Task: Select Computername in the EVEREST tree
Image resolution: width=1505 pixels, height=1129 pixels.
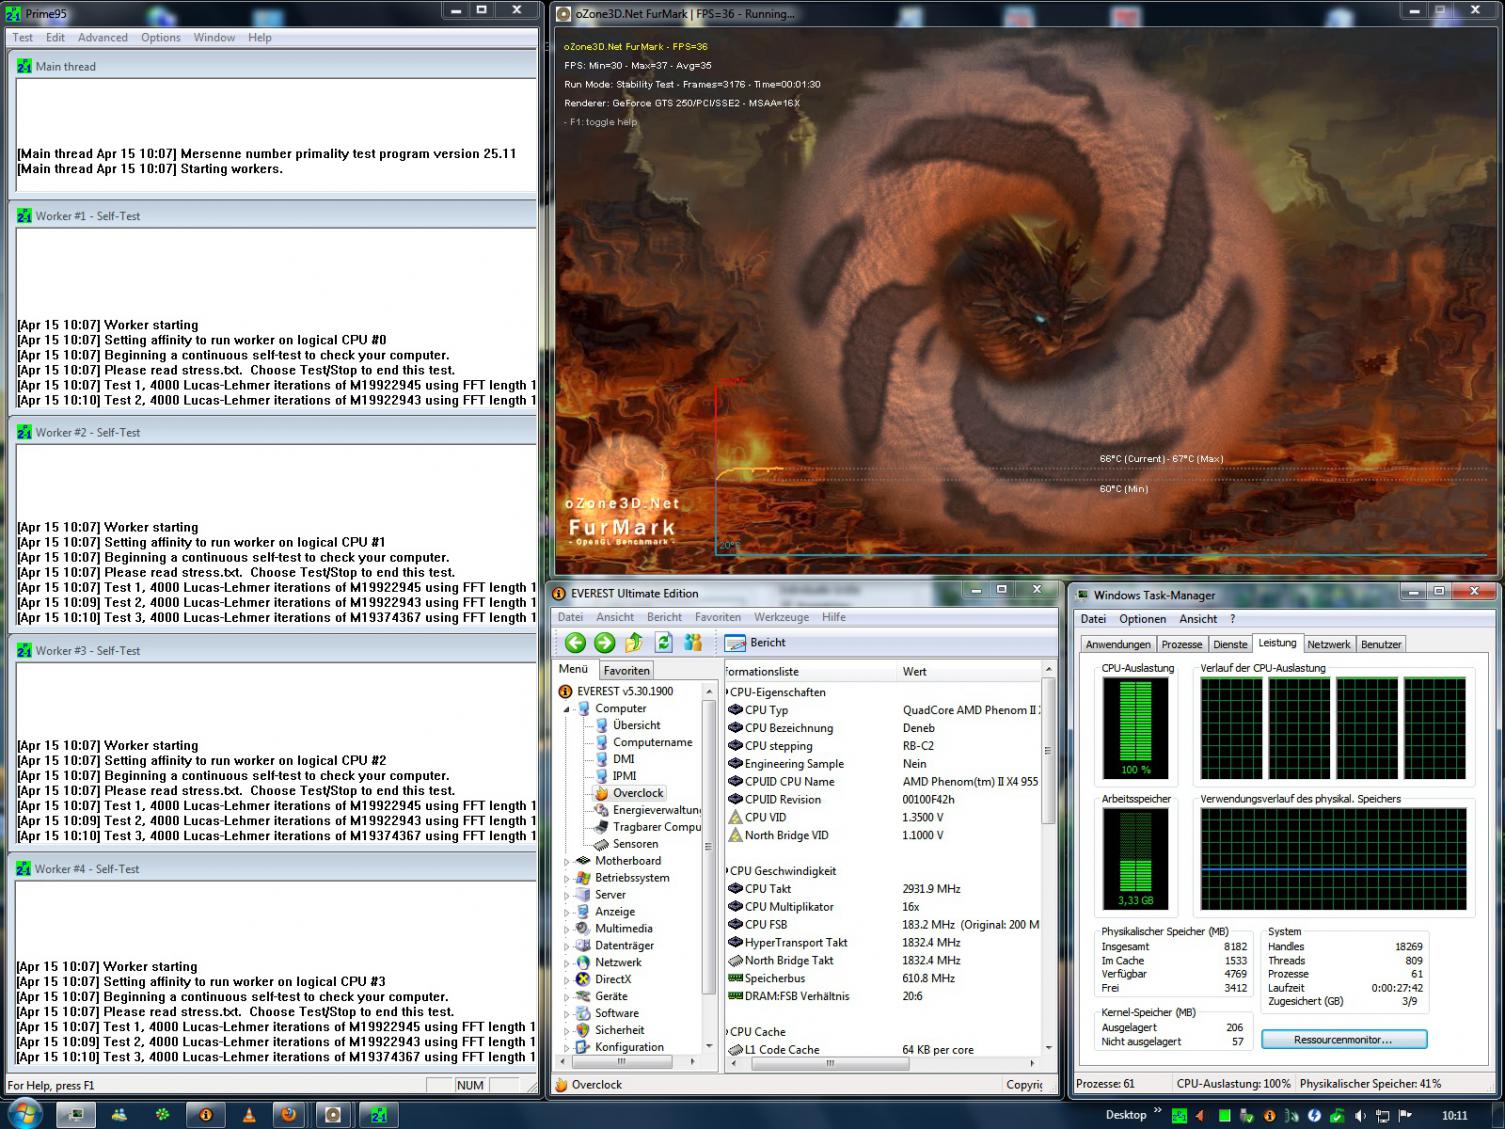Action: click(x=652, y=742)
